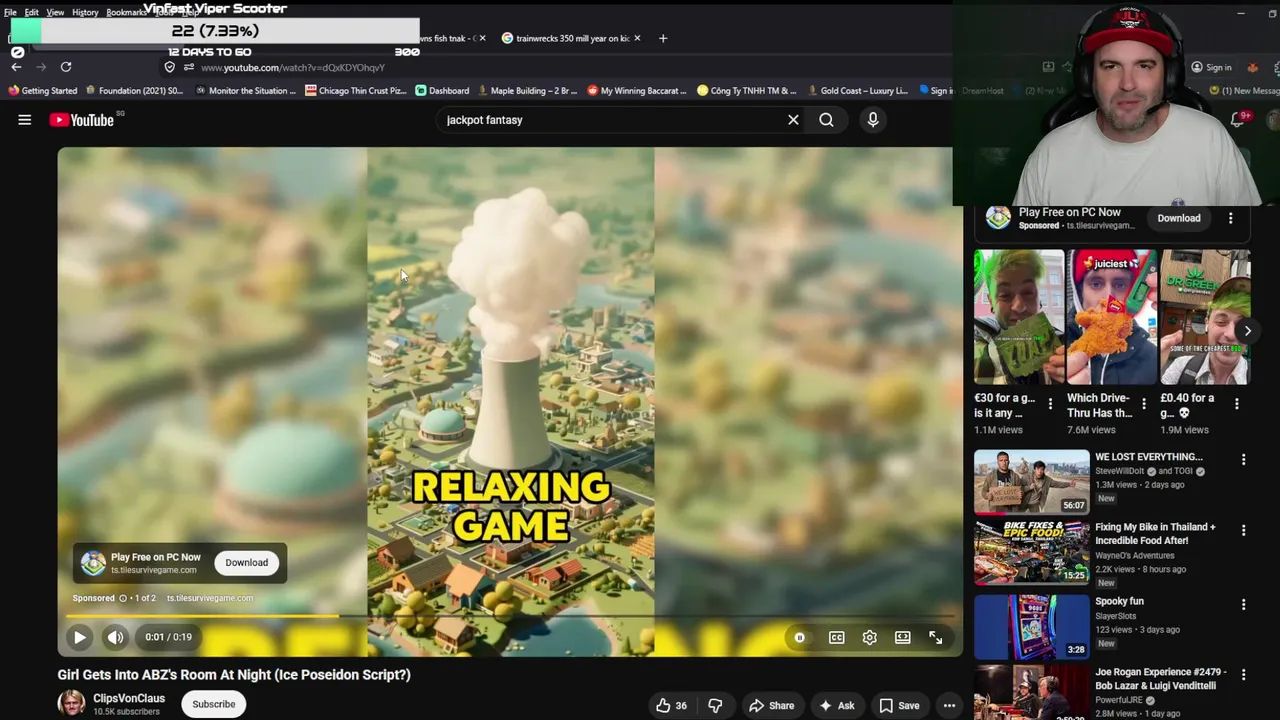1280x720 pixels.
Task: Click the address bar showing the youtube.com URL
Action: [x=292, y=67]
